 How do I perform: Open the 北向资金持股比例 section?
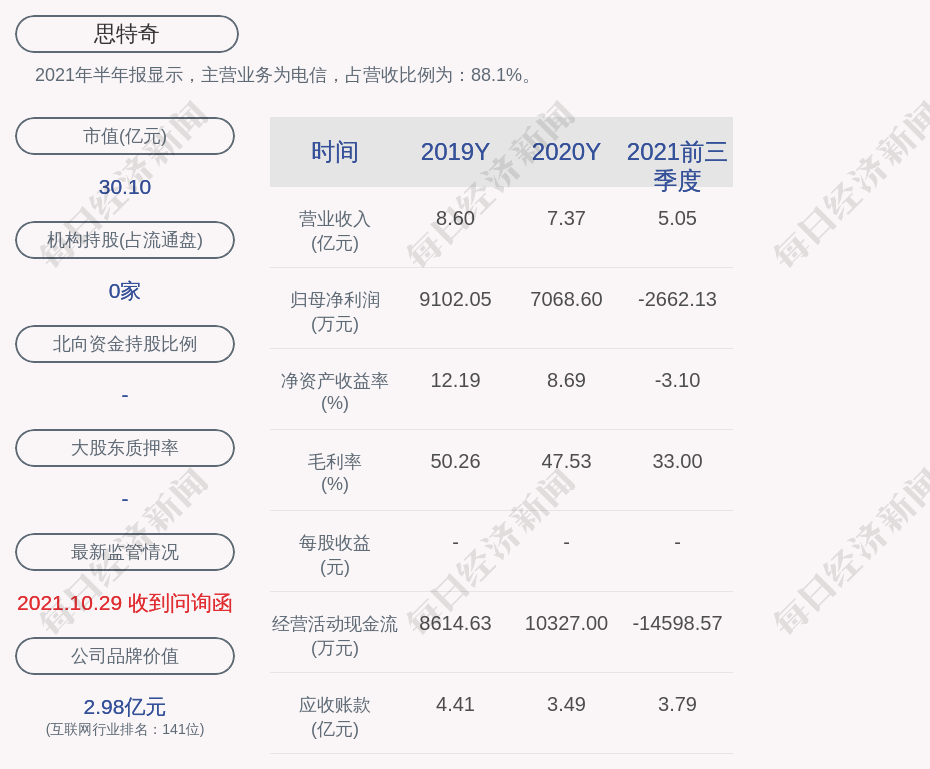click(125, 344)
